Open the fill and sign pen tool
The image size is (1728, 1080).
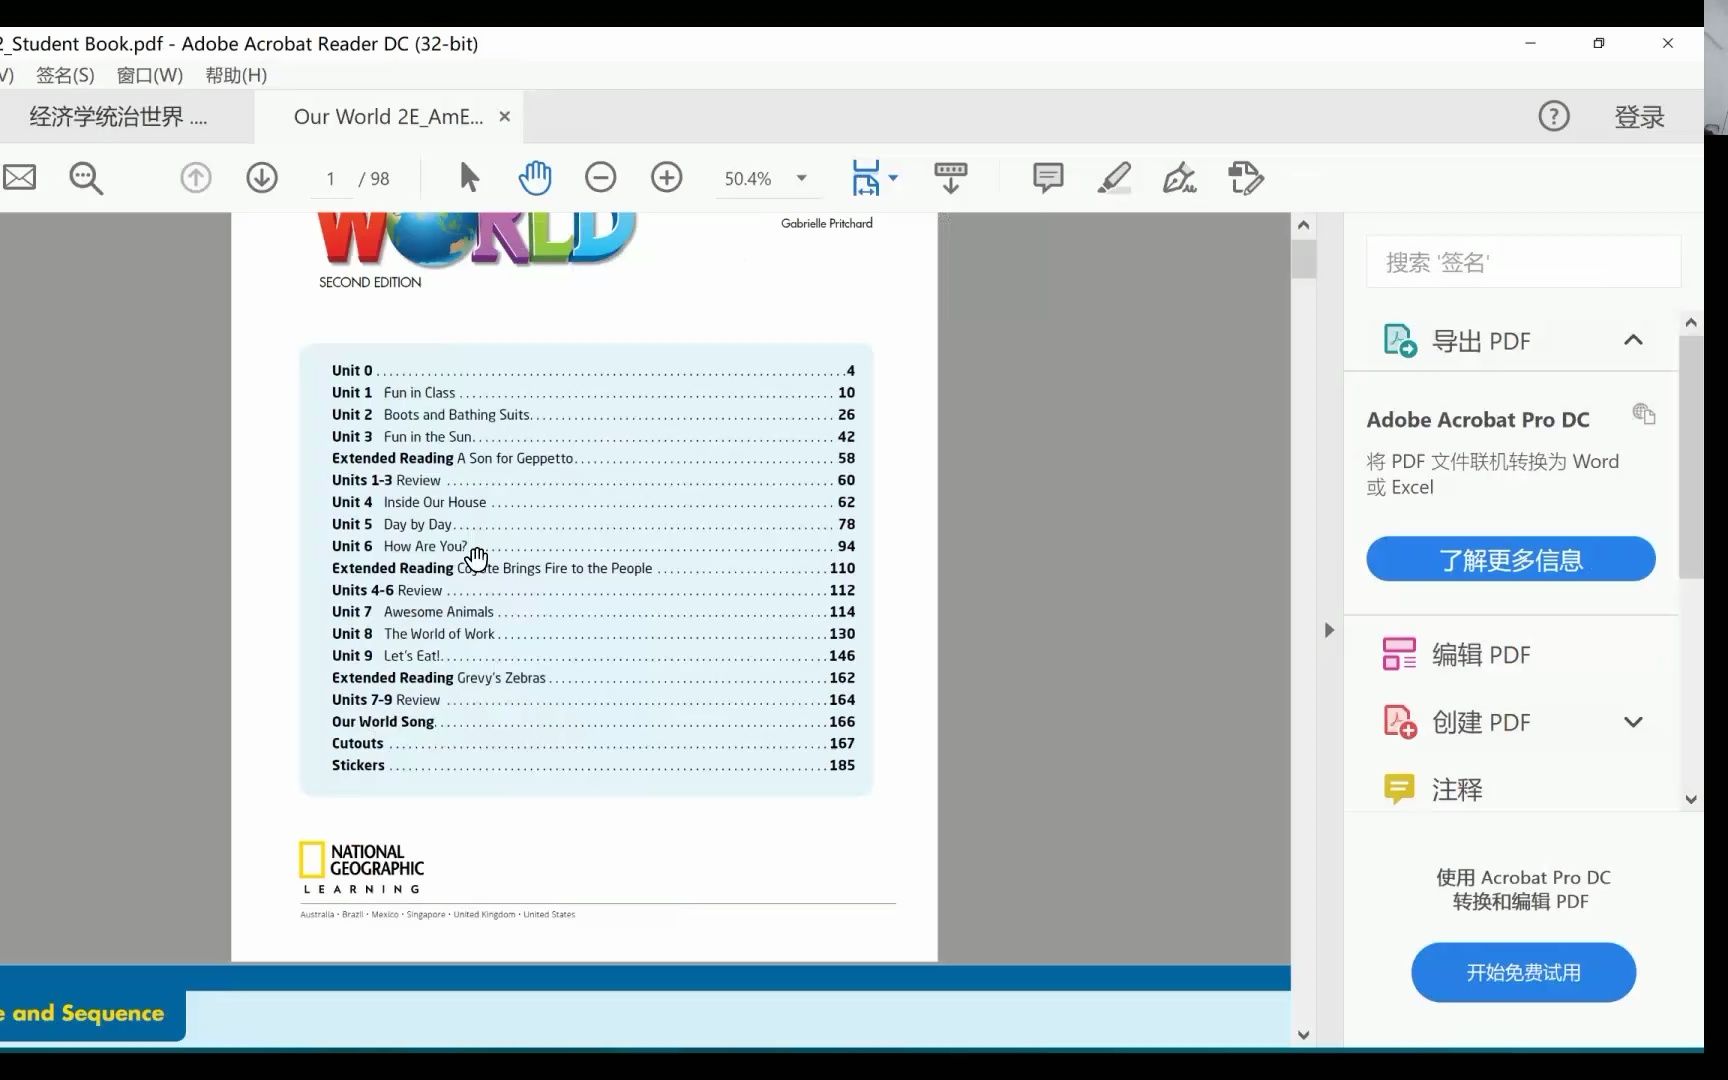[1180, 178]
